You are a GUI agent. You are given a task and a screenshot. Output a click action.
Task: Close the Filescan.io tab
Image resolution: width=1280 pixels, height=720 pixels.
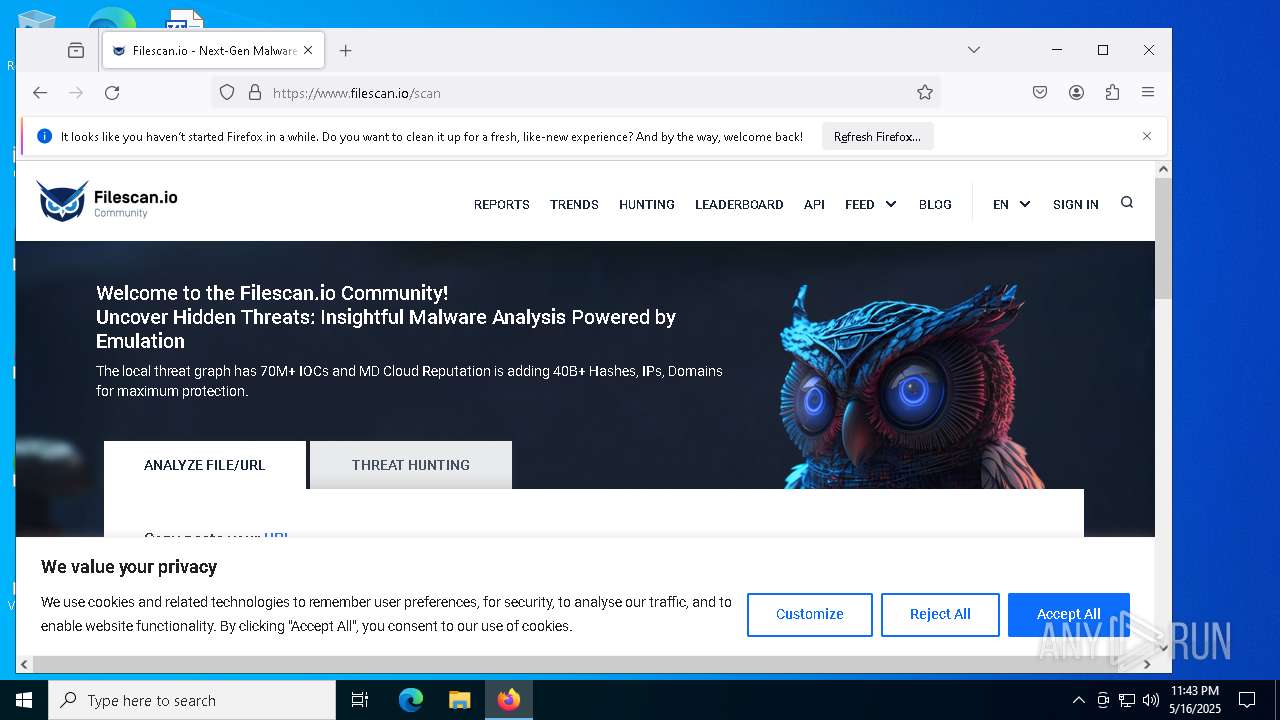(x=308, y=51)
